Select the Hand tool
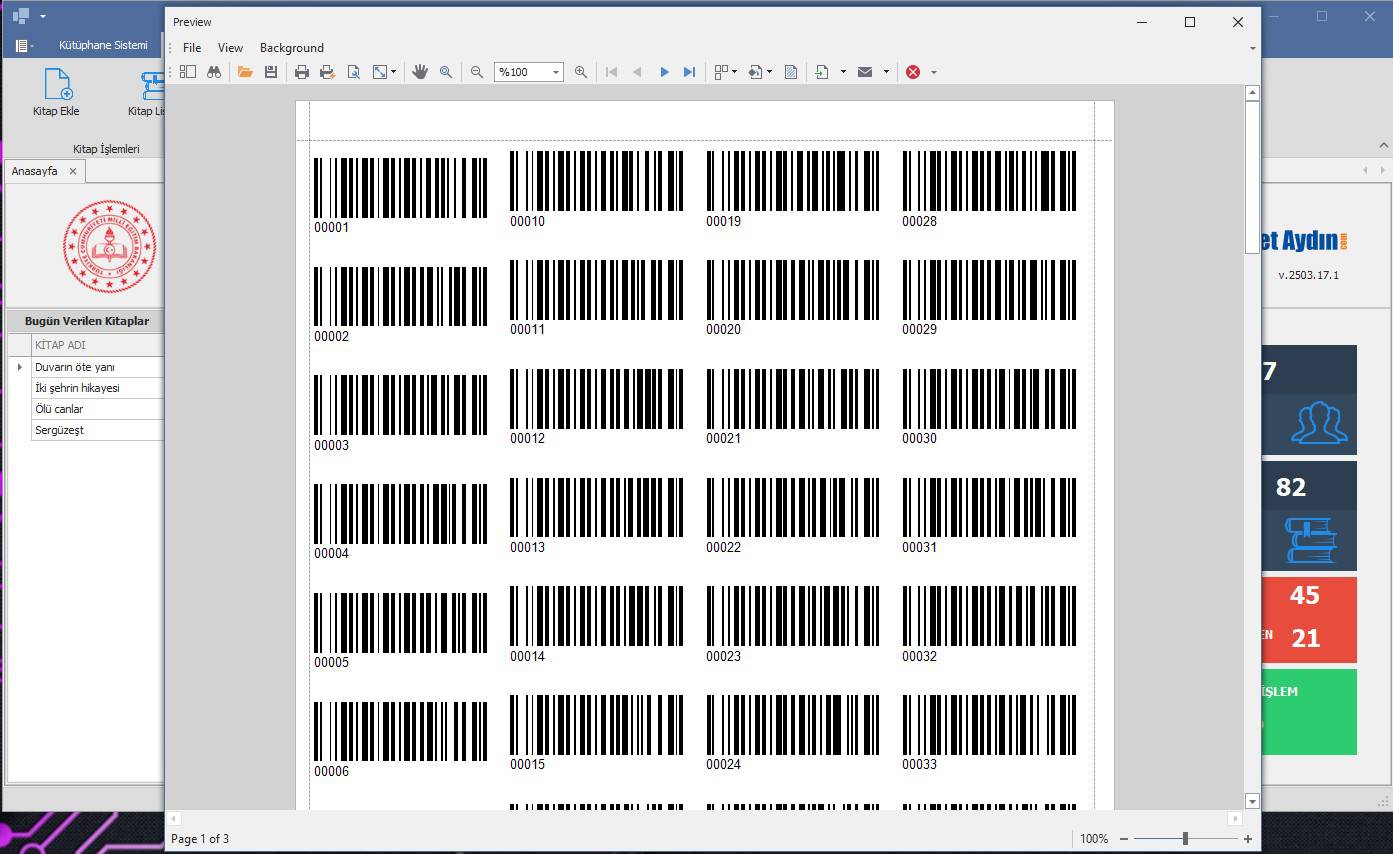This screenshot has height=854, width=1393. 420,72
